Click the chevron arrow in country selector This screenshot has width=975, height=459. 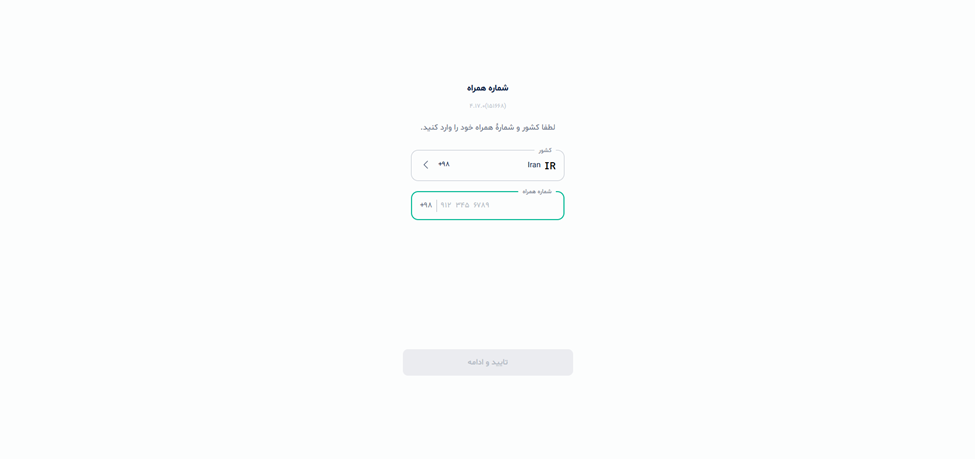click(x=425, y=165)
